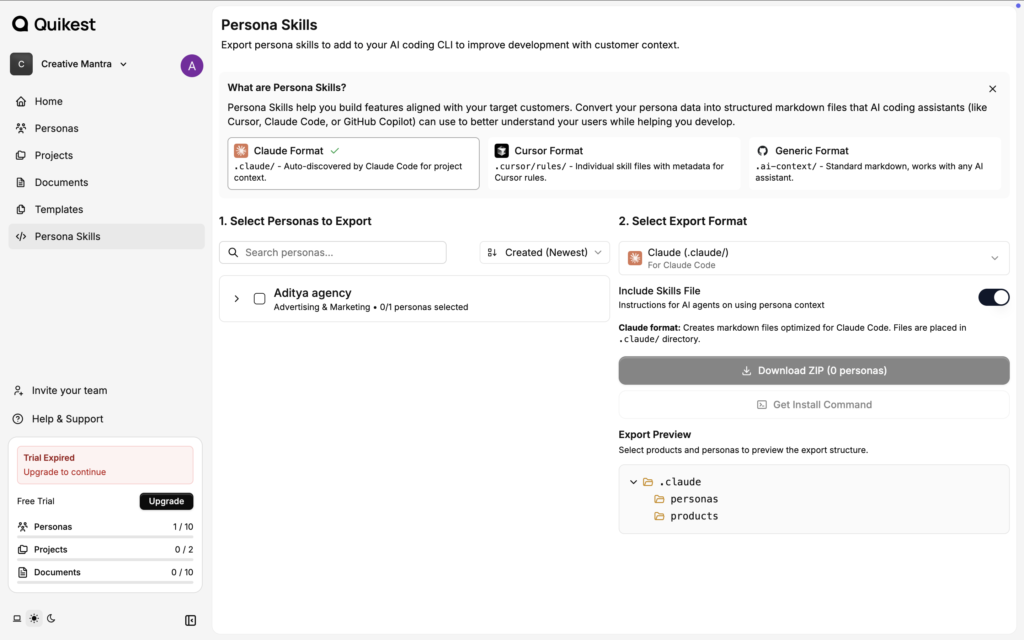Click the black Upgrade button
This screenshot has width=1024, height=640.
pyautogui.click(x=166, y=501)
